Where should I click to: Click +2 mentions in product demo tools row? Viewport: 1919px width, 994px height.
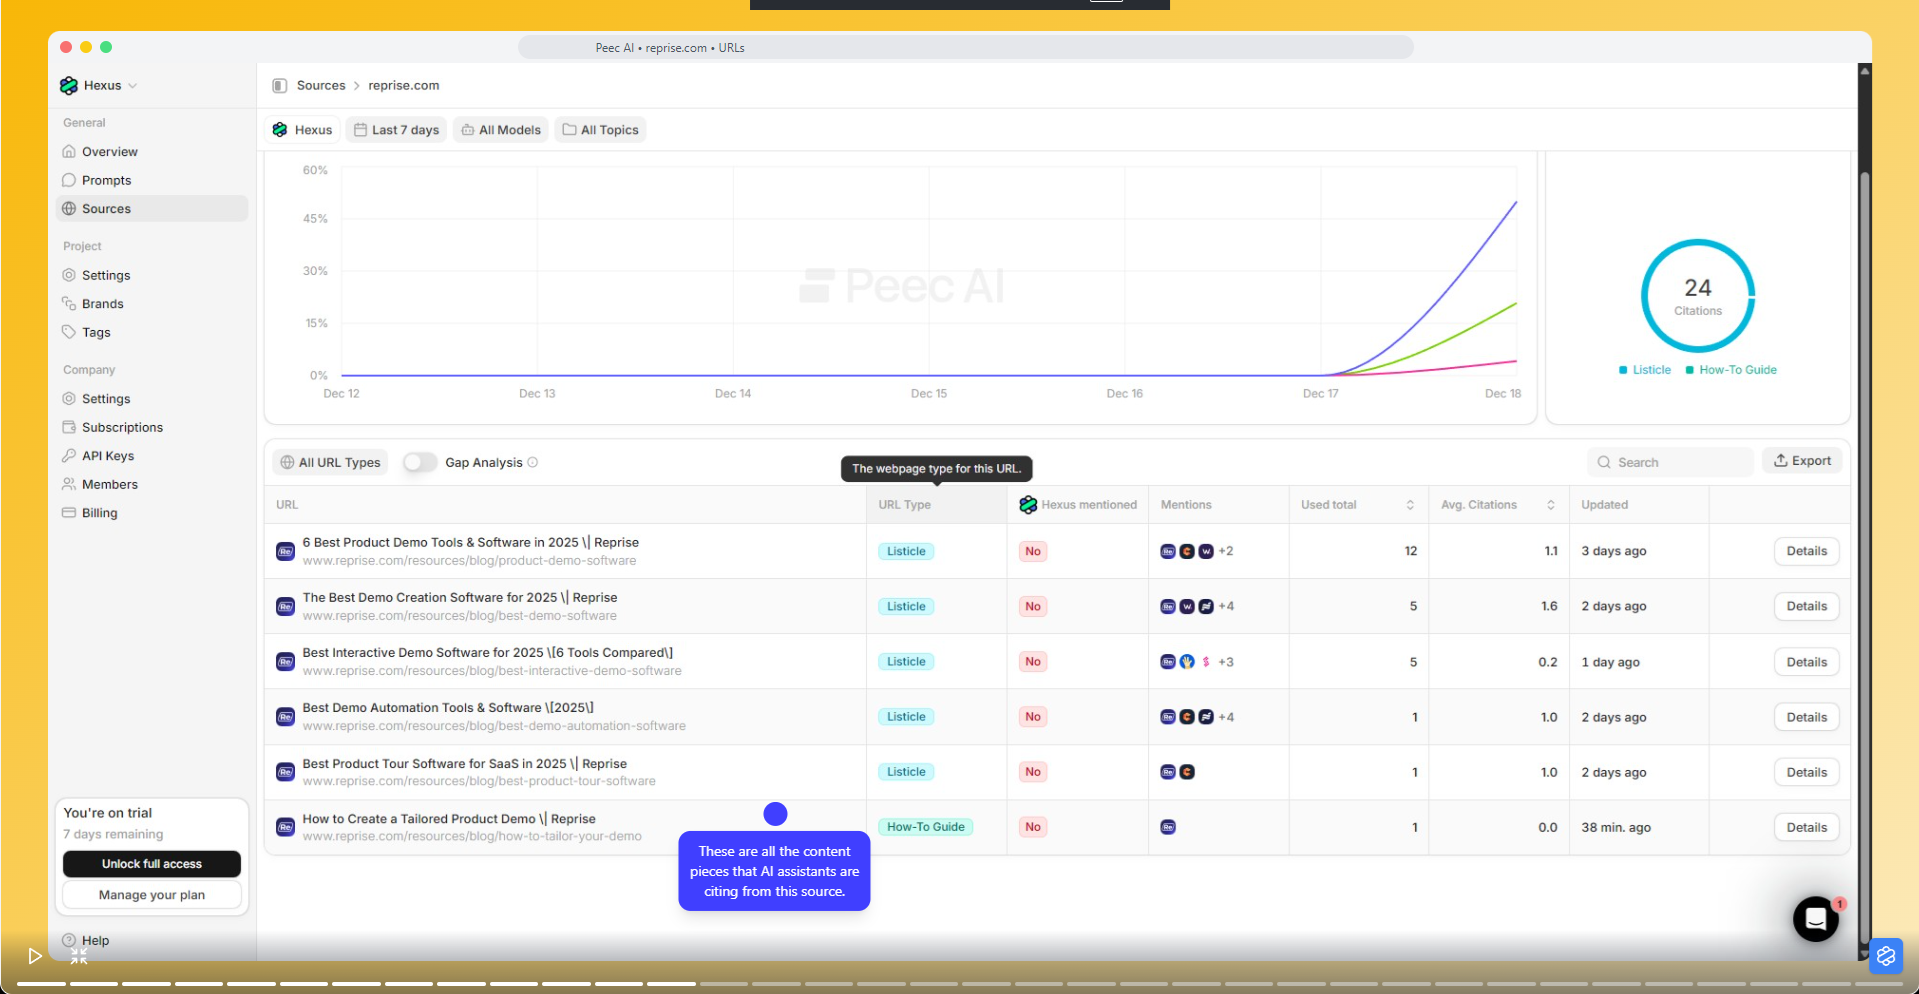[1226, 551]
